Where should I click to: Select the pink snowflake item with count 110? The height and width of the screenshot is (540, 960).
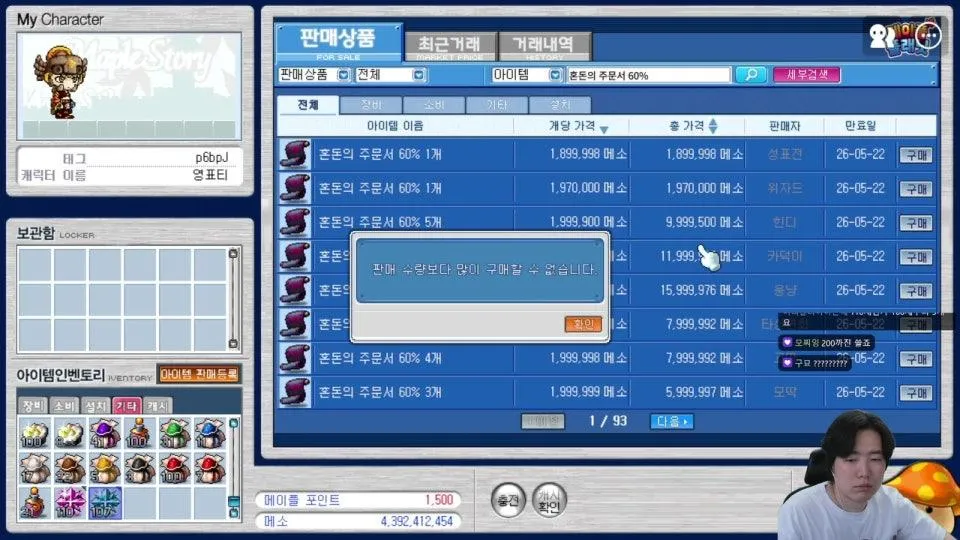[x=69, y=503]
